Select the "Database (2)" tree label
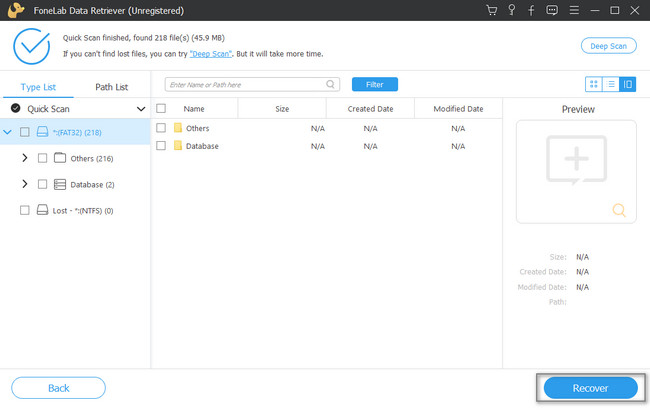The height and width of the screenshot is (412, 650). 92,184
